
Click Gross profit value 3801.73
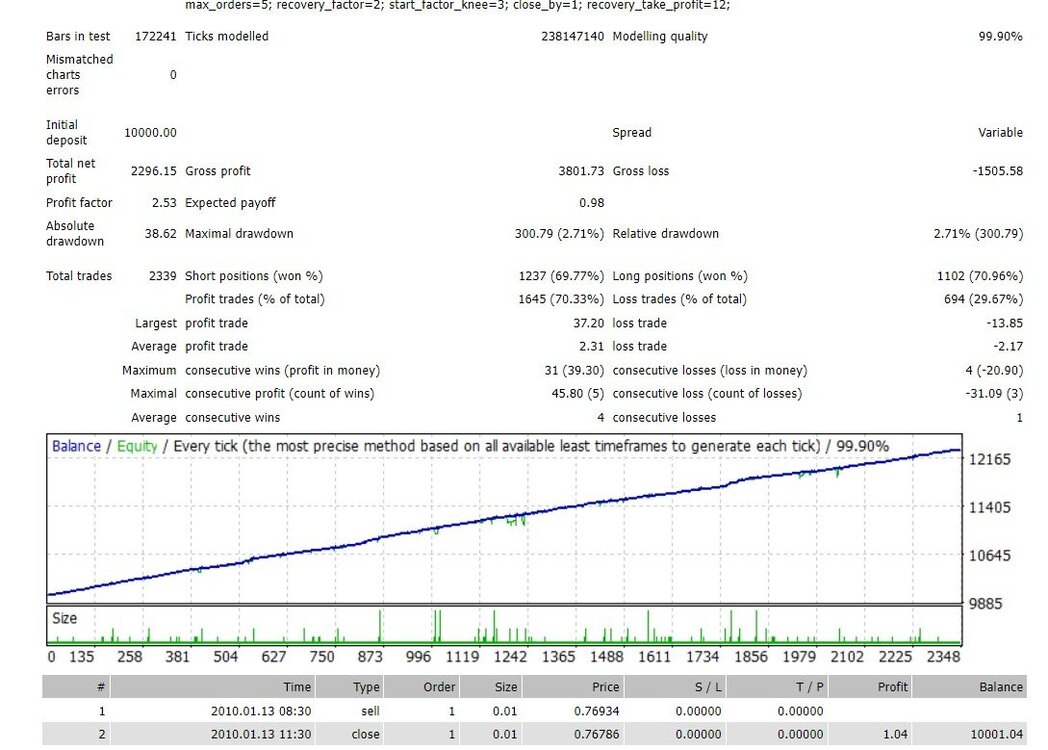[581, 171]
